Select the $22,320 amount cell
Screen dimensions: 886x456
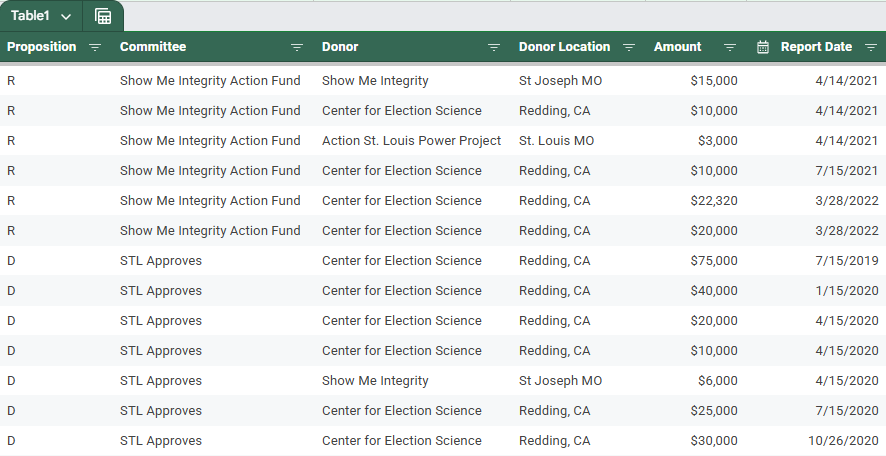click(x=714, y=201)
